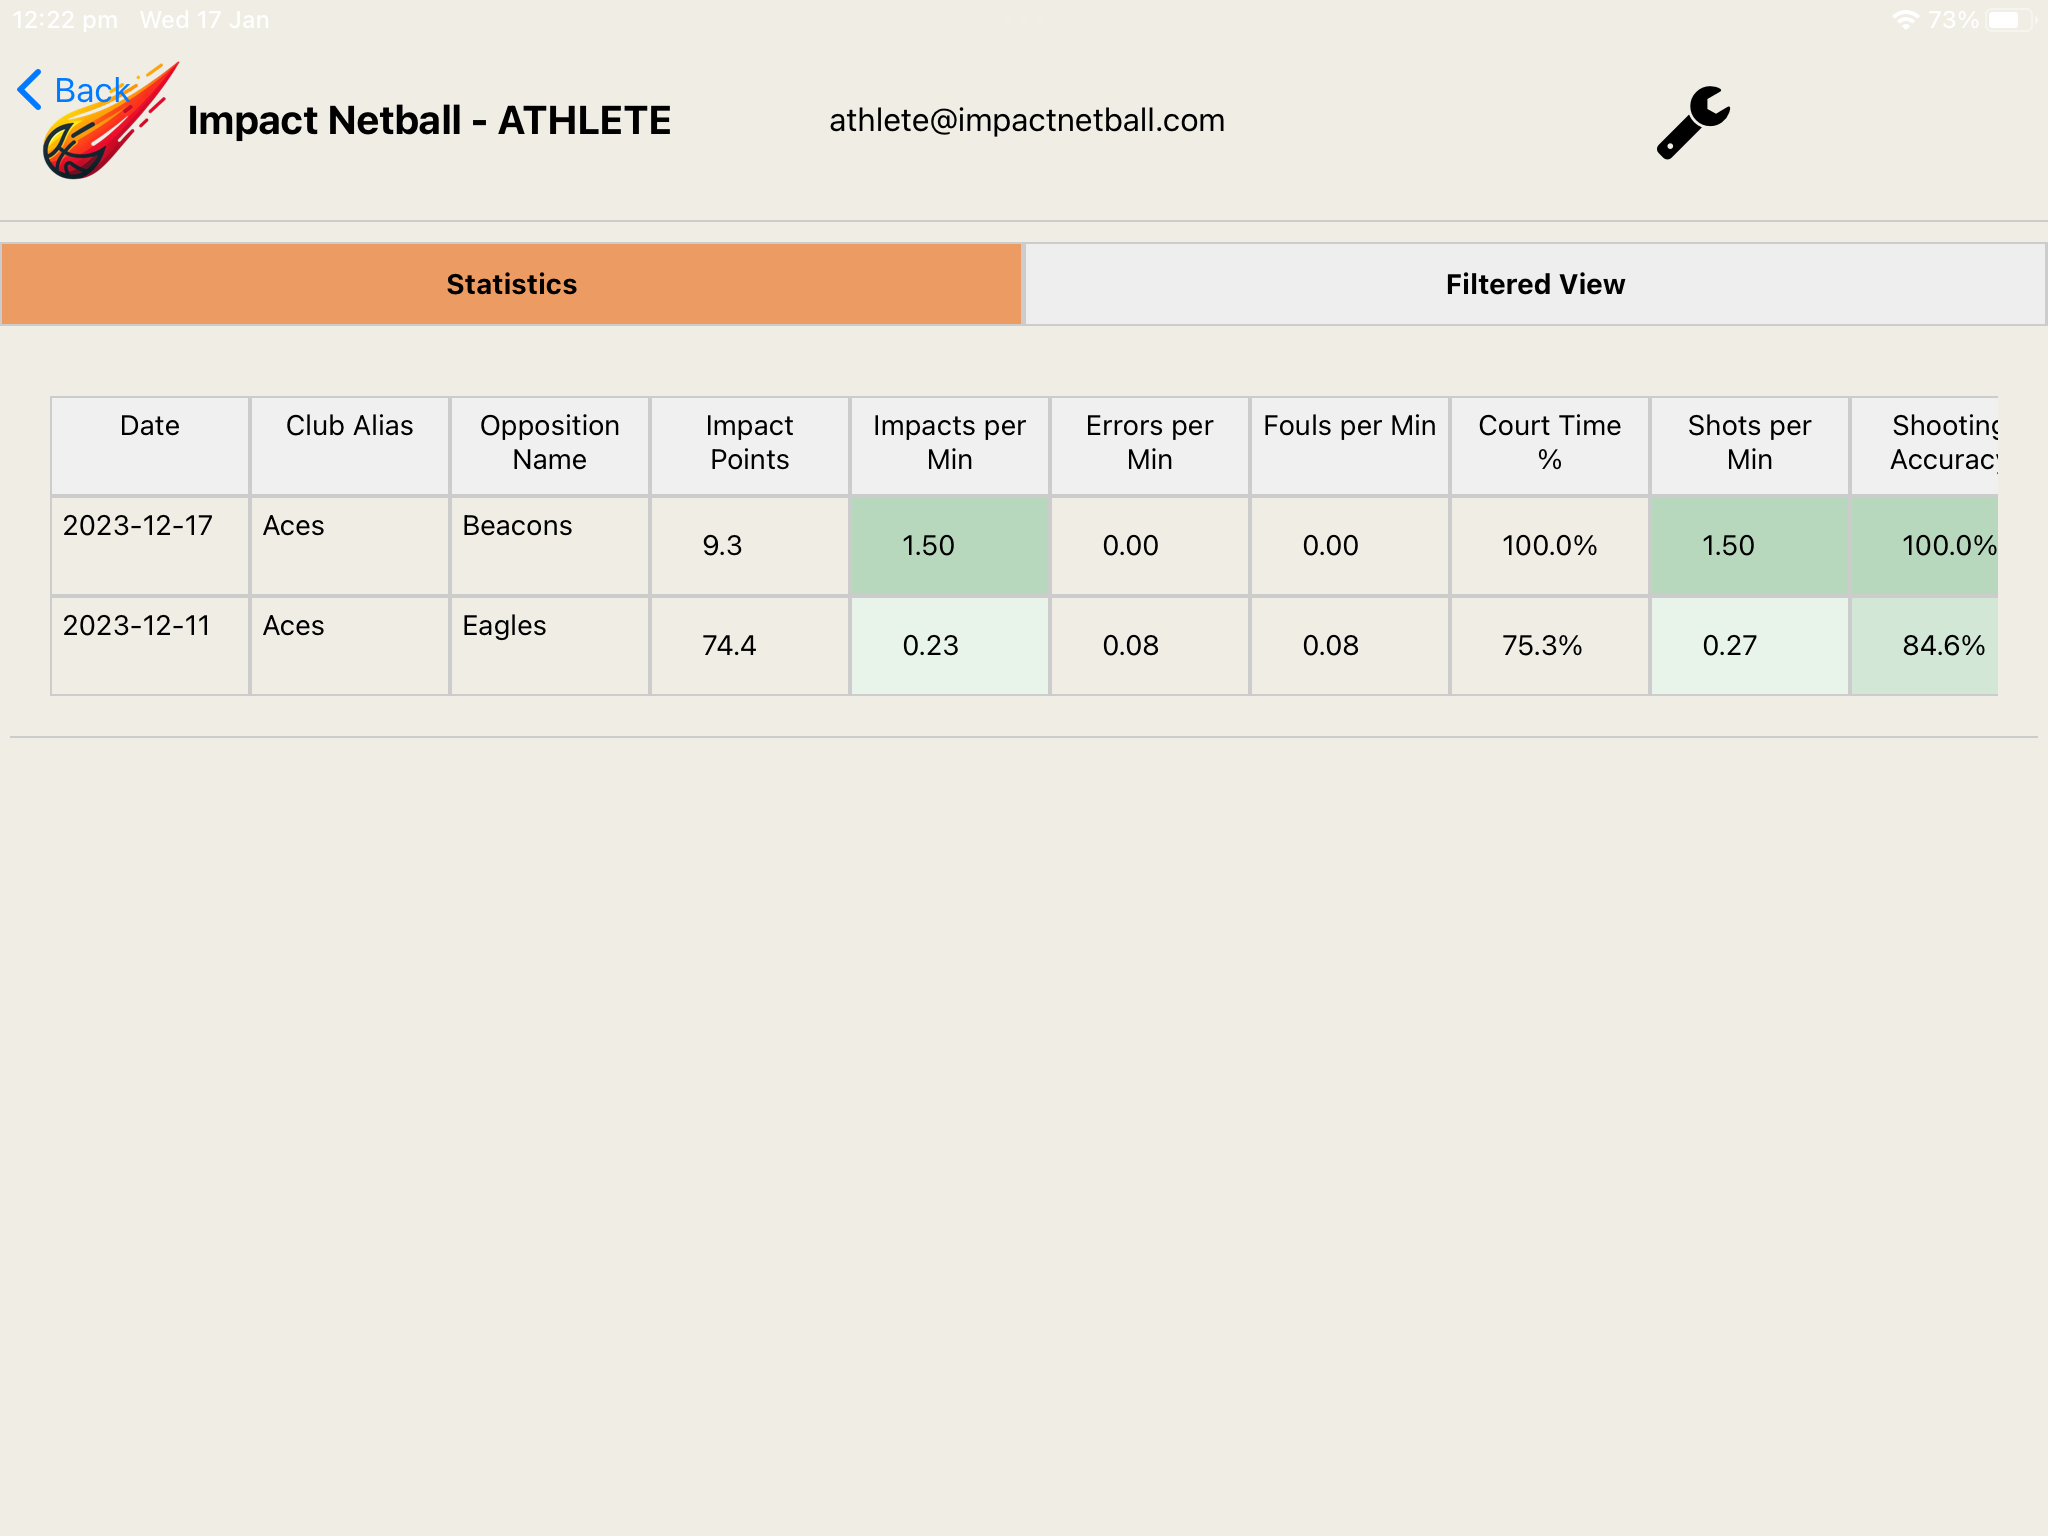Screen dimensions: 2048x1536
Task: Click the Court Time % column header
Action: click(x=1548, y=443)
